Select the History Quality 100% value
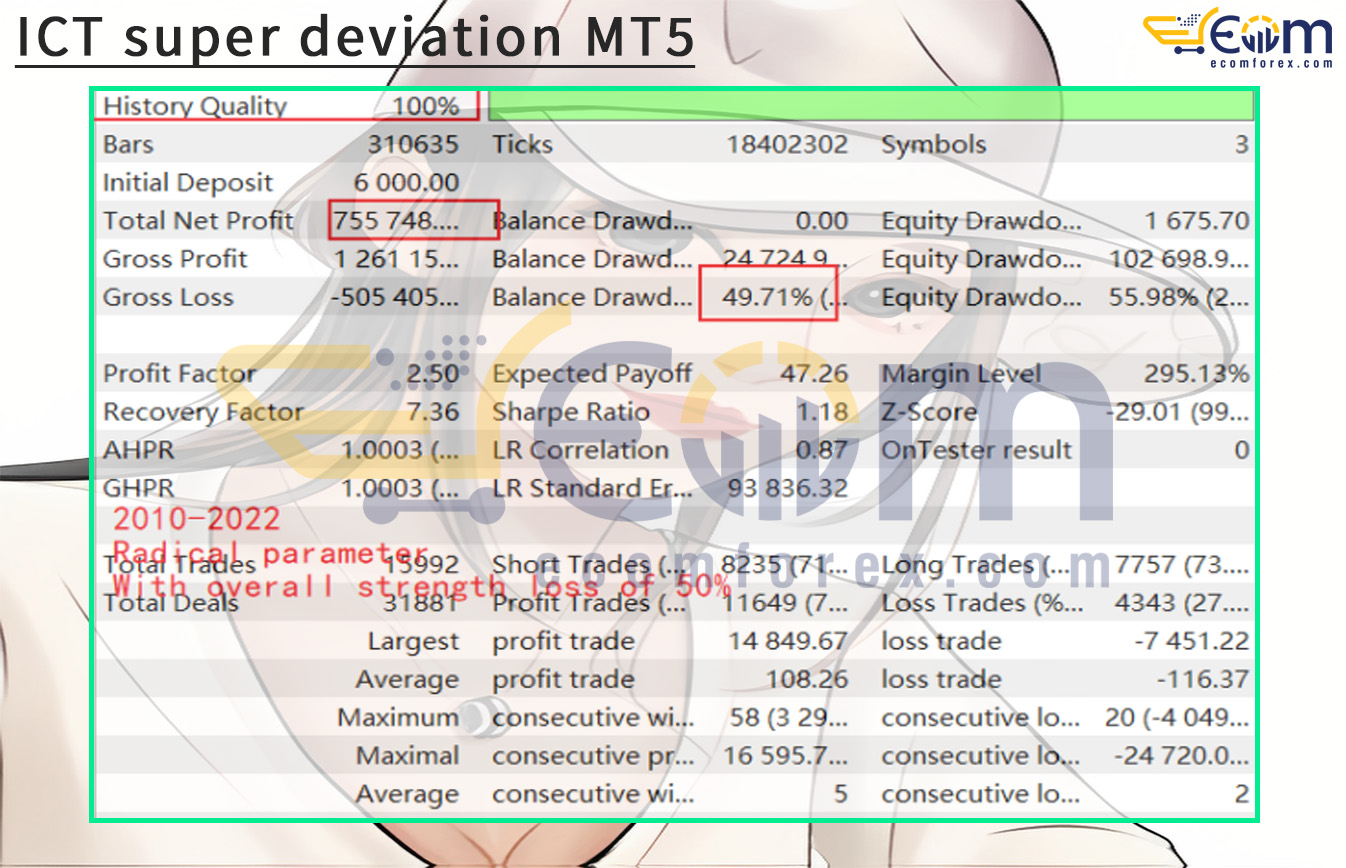 click(x=419, y=106)
